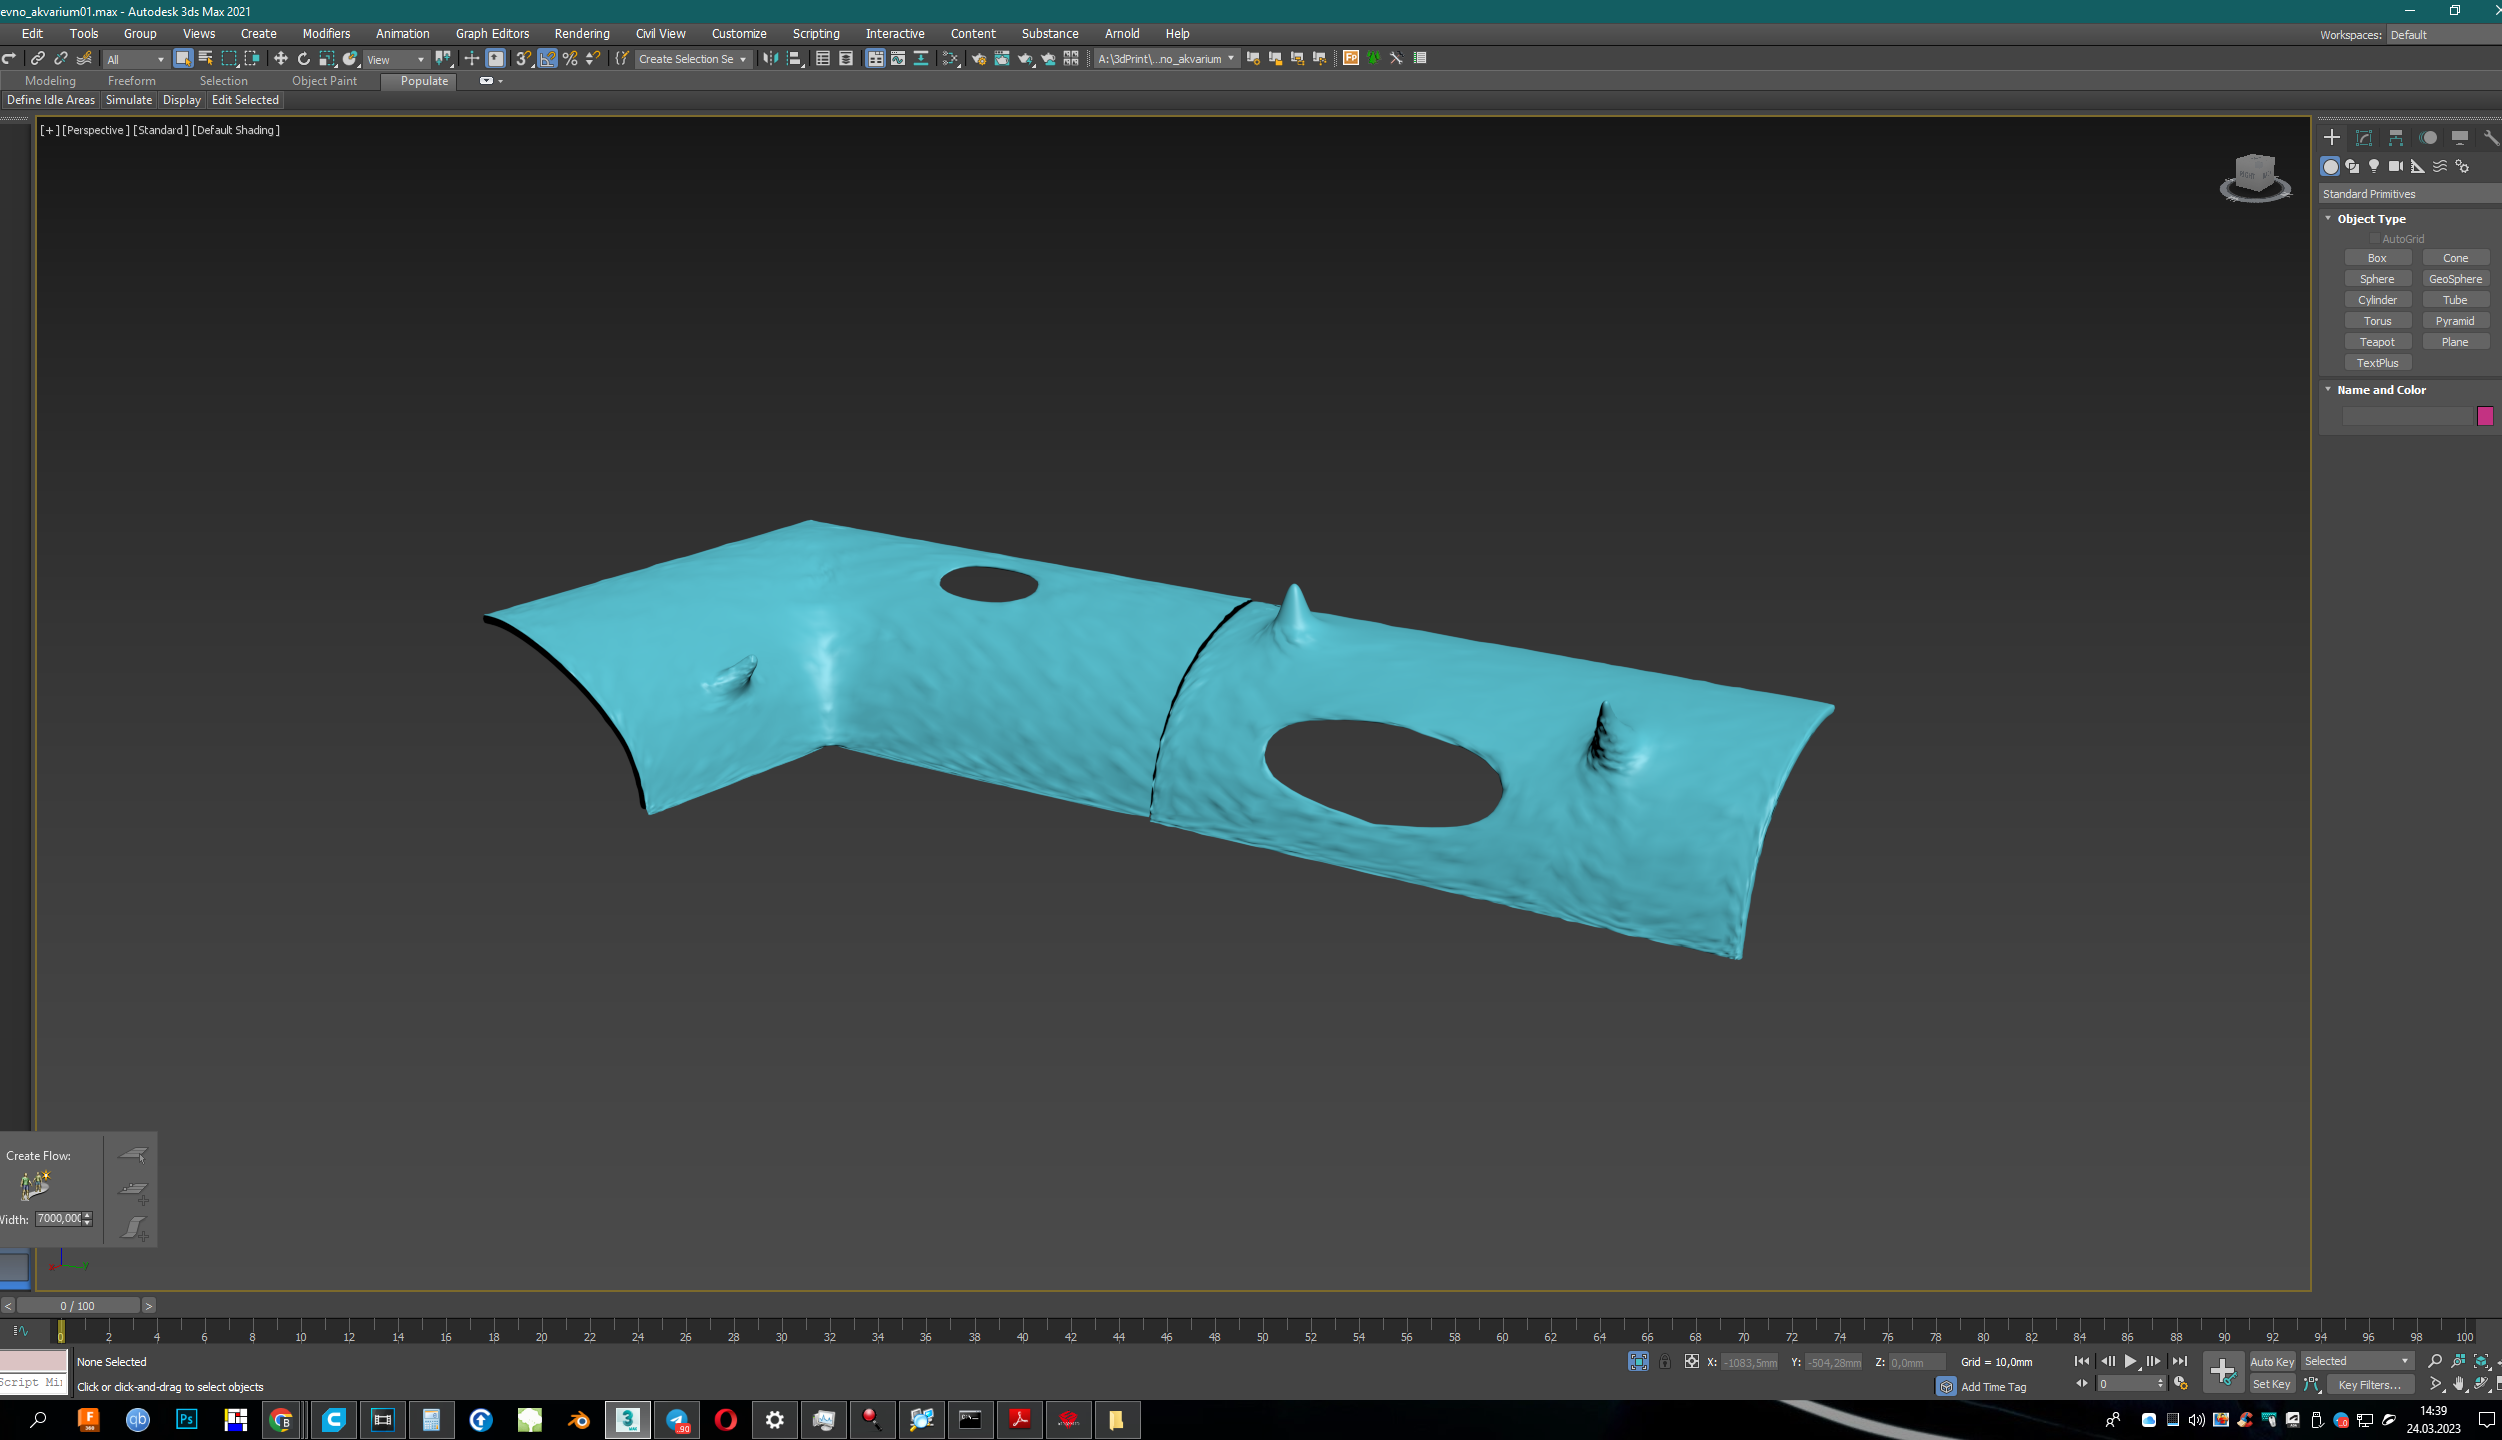The width and height of the screenshot is (2502, 1440).
Task: Click the Set Keys plus-key button
Action: 2223,1372
